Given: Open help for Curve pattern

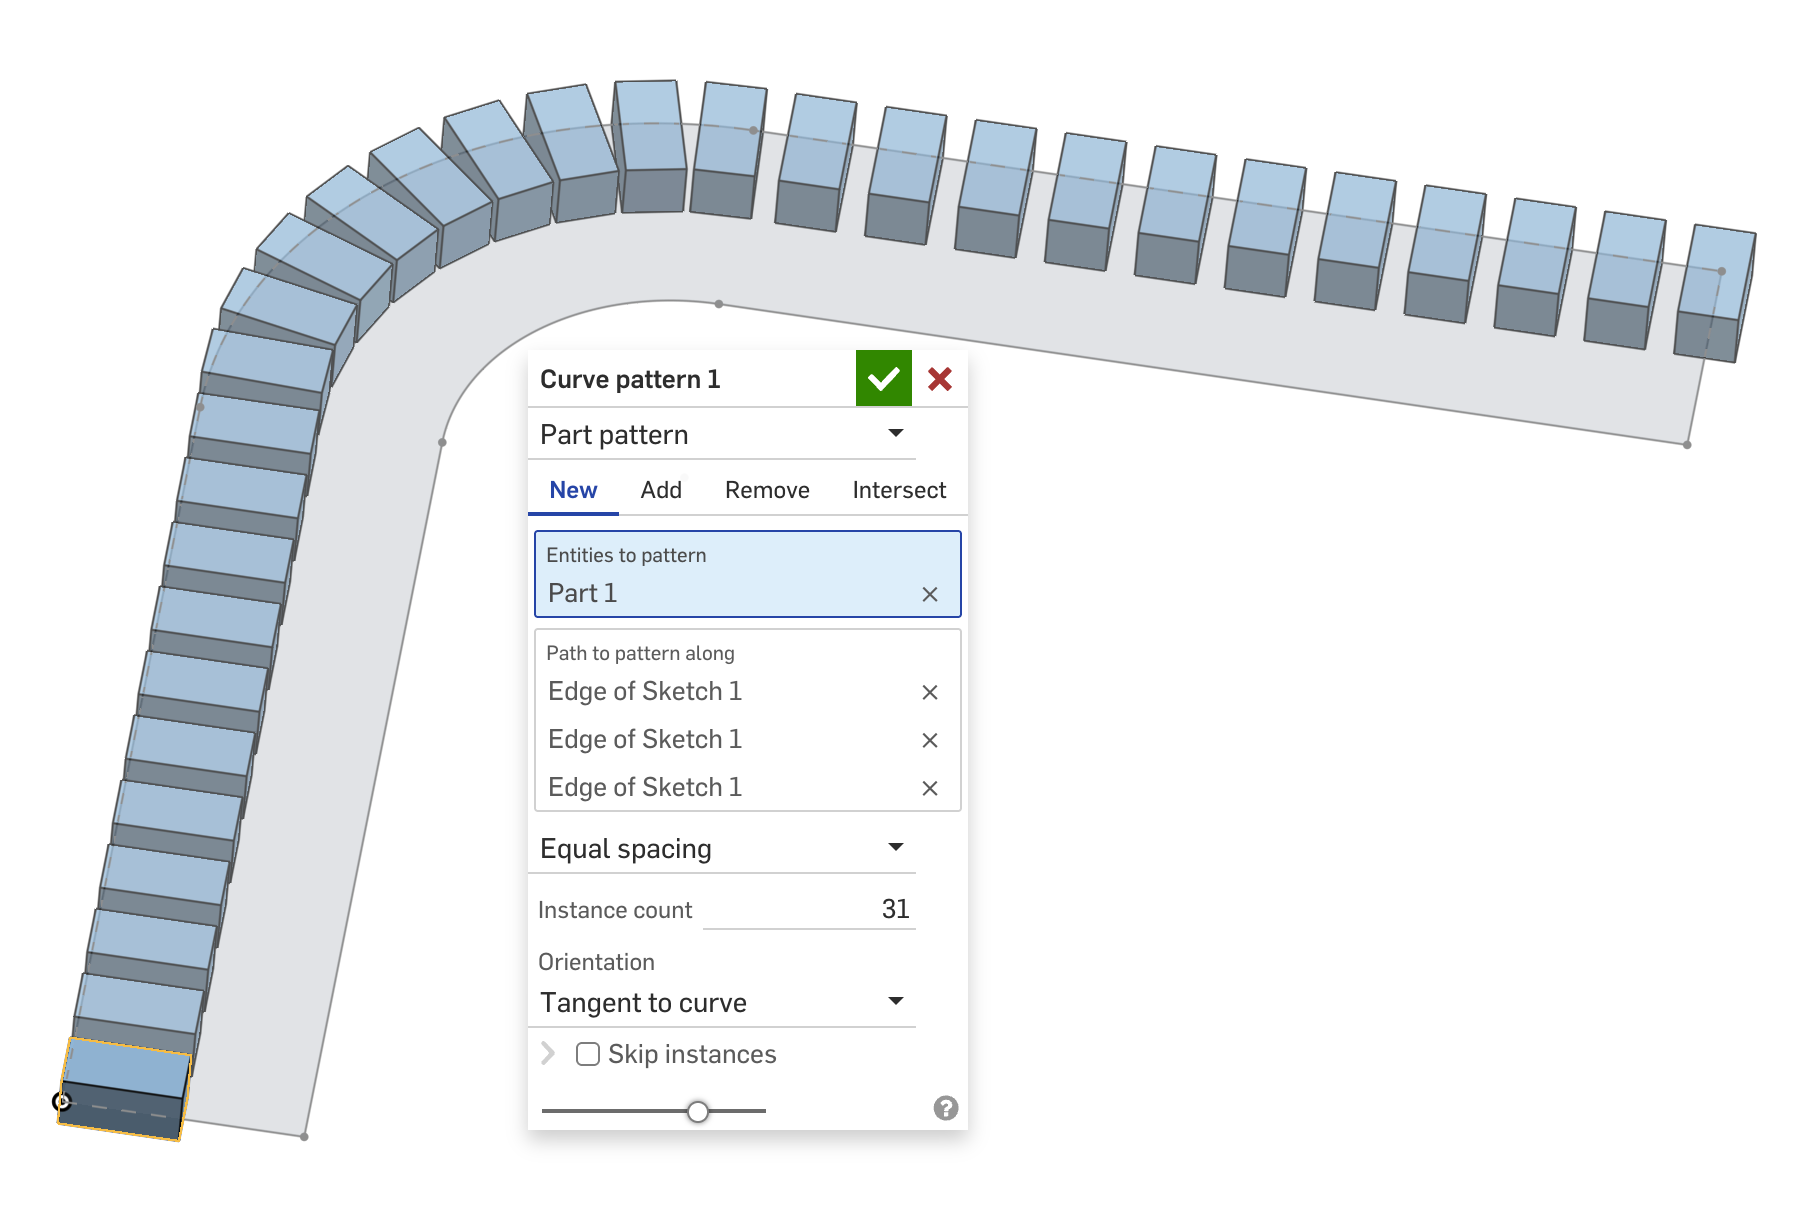Looking at the screenshot, I should (946, 1108).
